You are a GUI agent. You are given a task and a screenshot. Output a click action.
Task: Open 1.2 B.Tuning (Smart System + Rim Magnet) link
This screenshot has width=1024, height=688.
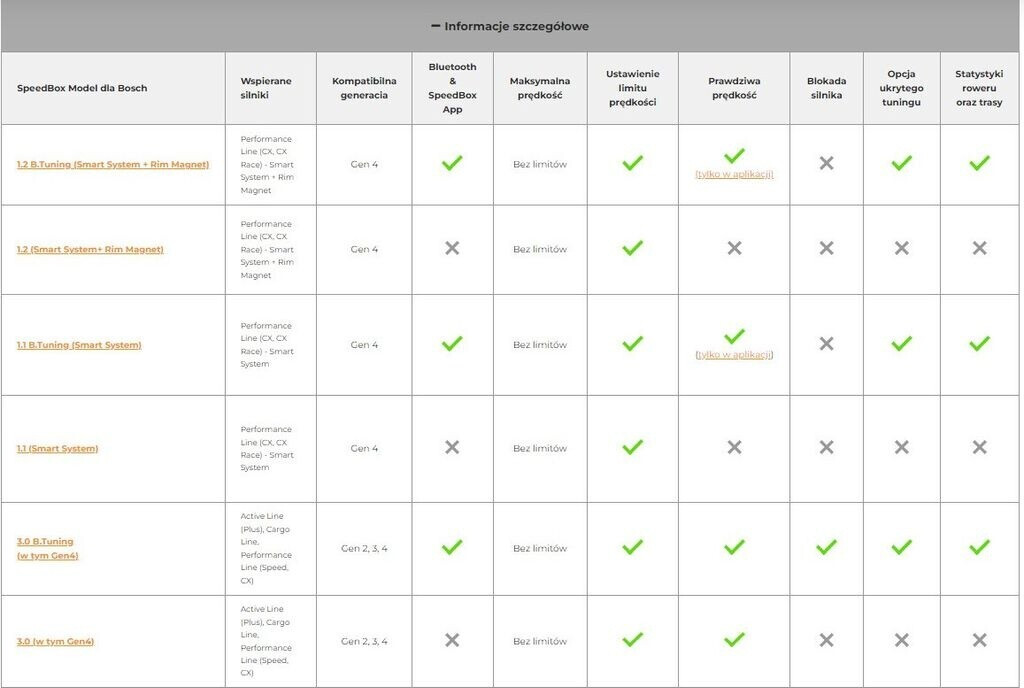(x=113, y=164)
